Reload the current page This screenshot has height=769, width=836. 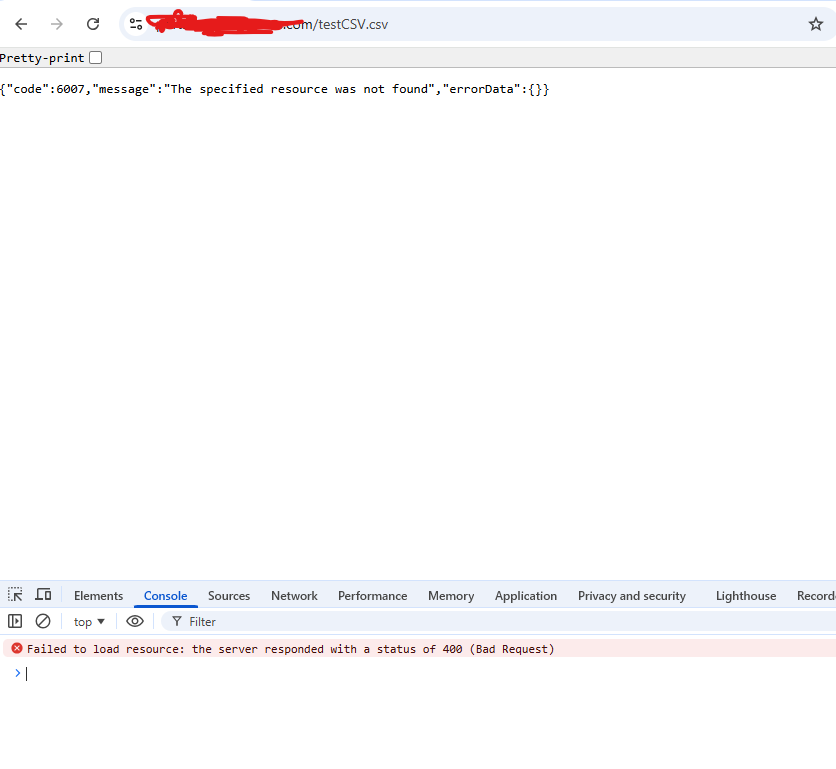tap(93, 24)
